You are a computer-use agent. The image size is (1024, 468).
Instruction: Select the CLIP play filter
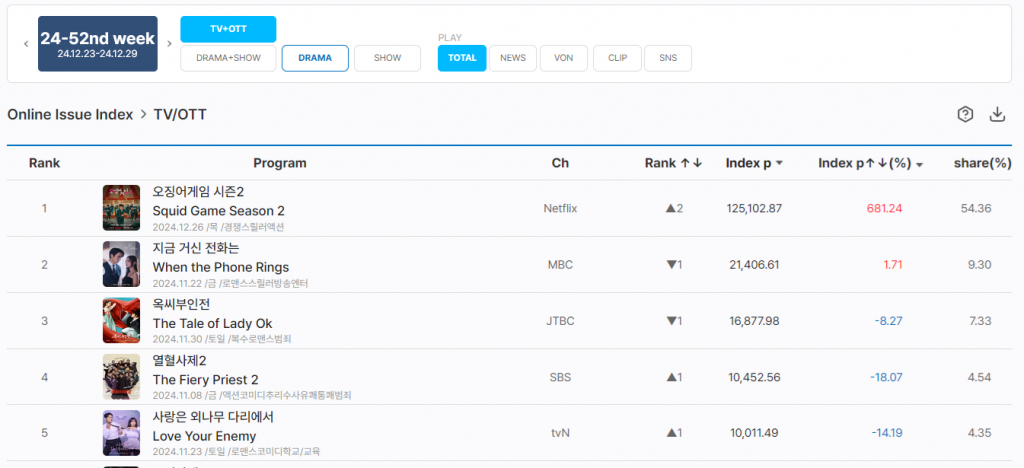point(617,58)
